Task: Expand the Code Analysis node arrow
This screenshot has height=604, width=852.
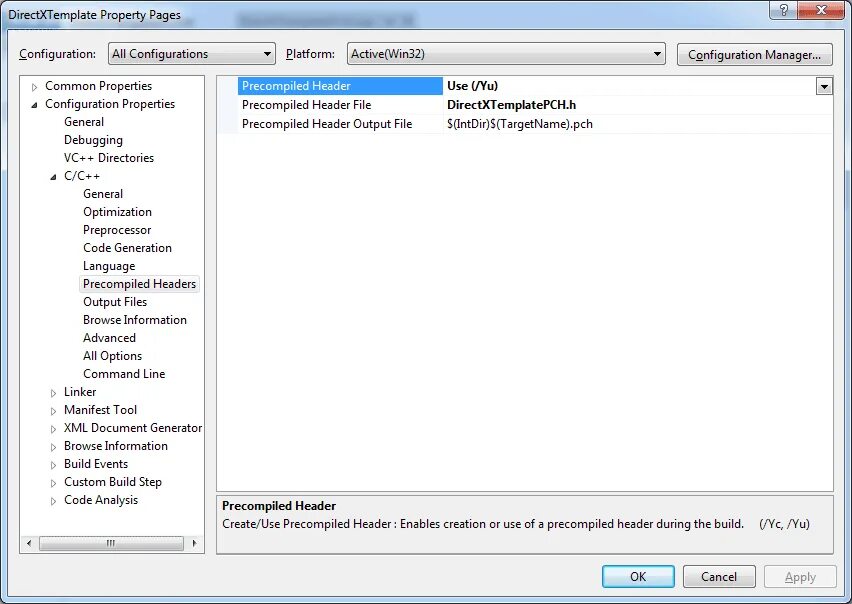Action: [x=53, y=501]
